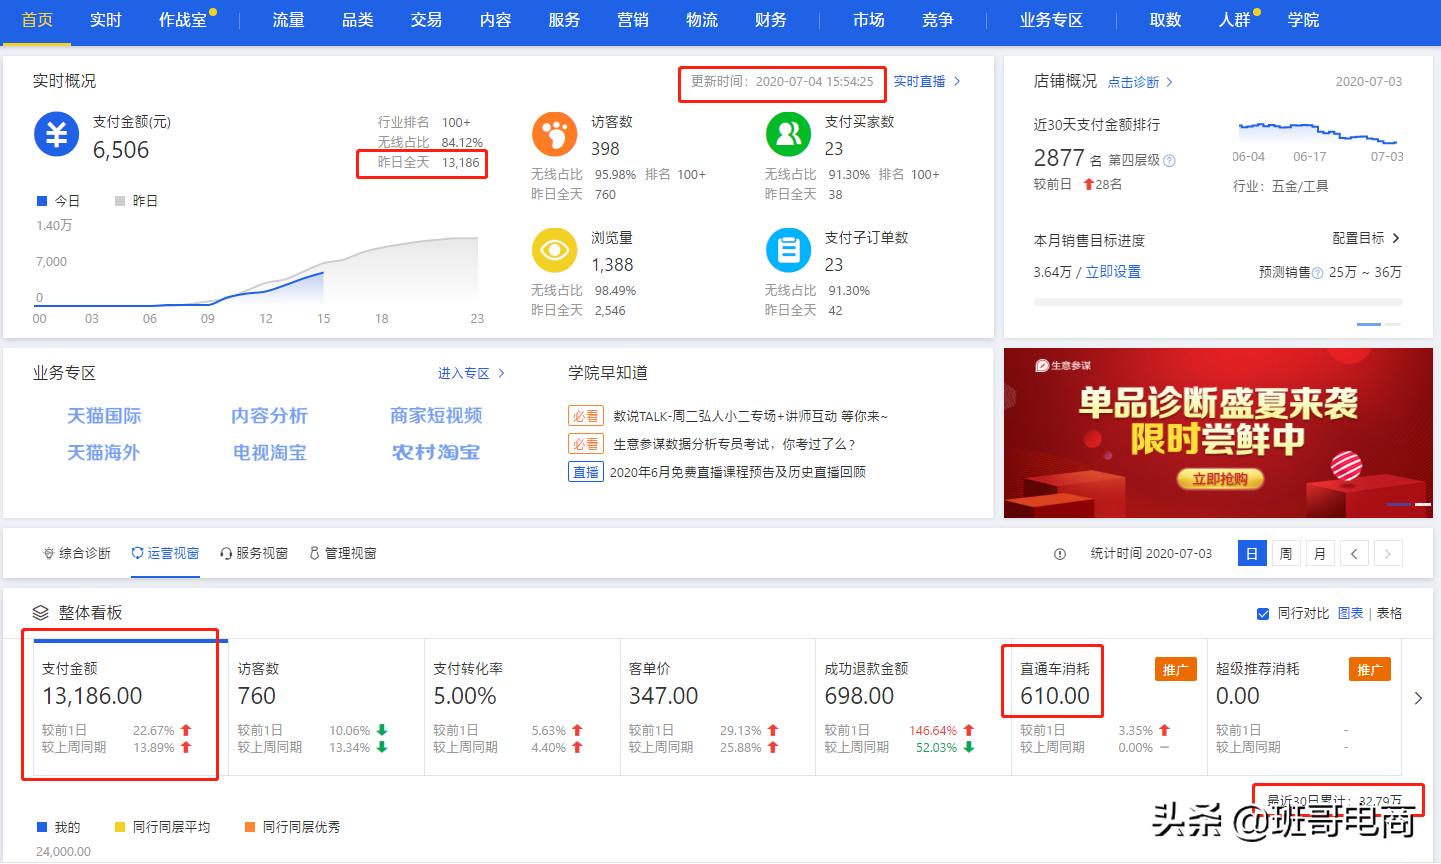Switch to 图表 chart view icon

(1351, 613)
